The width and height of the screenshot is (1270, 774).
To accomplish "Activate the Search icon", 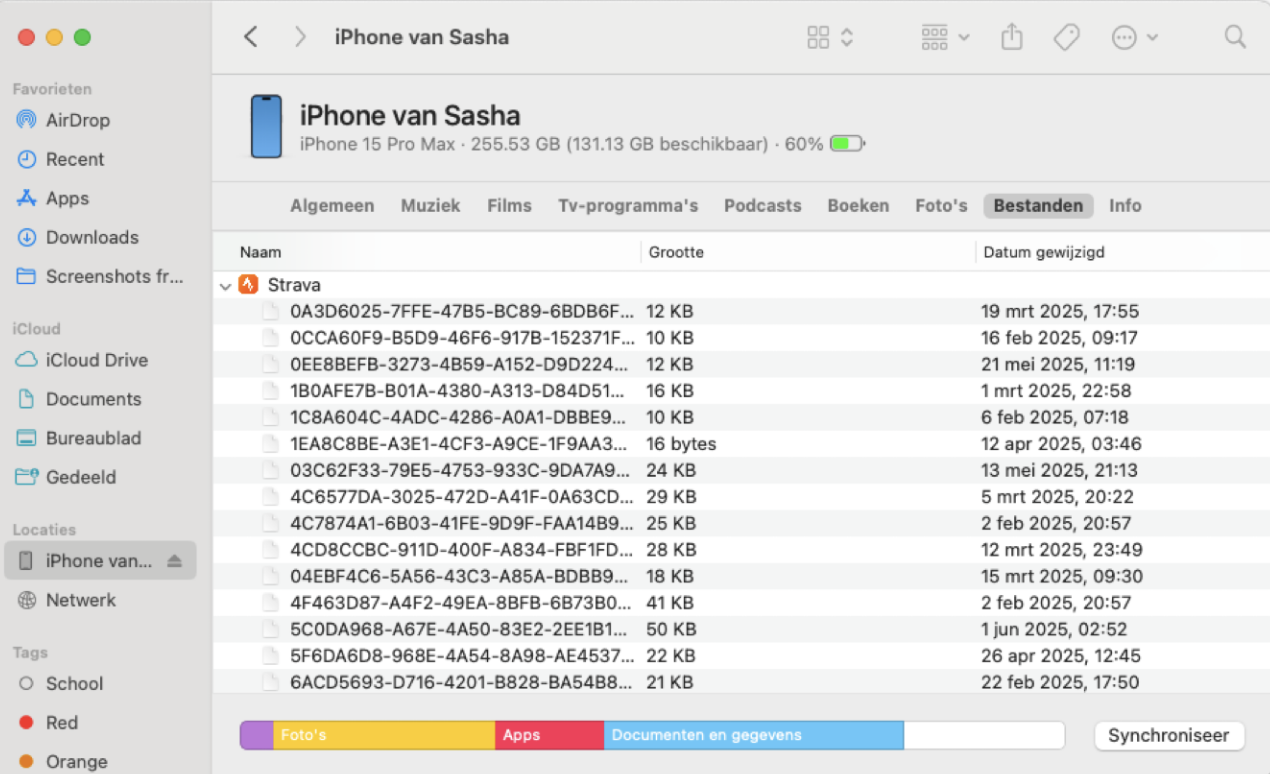I will pos(1234,37).
